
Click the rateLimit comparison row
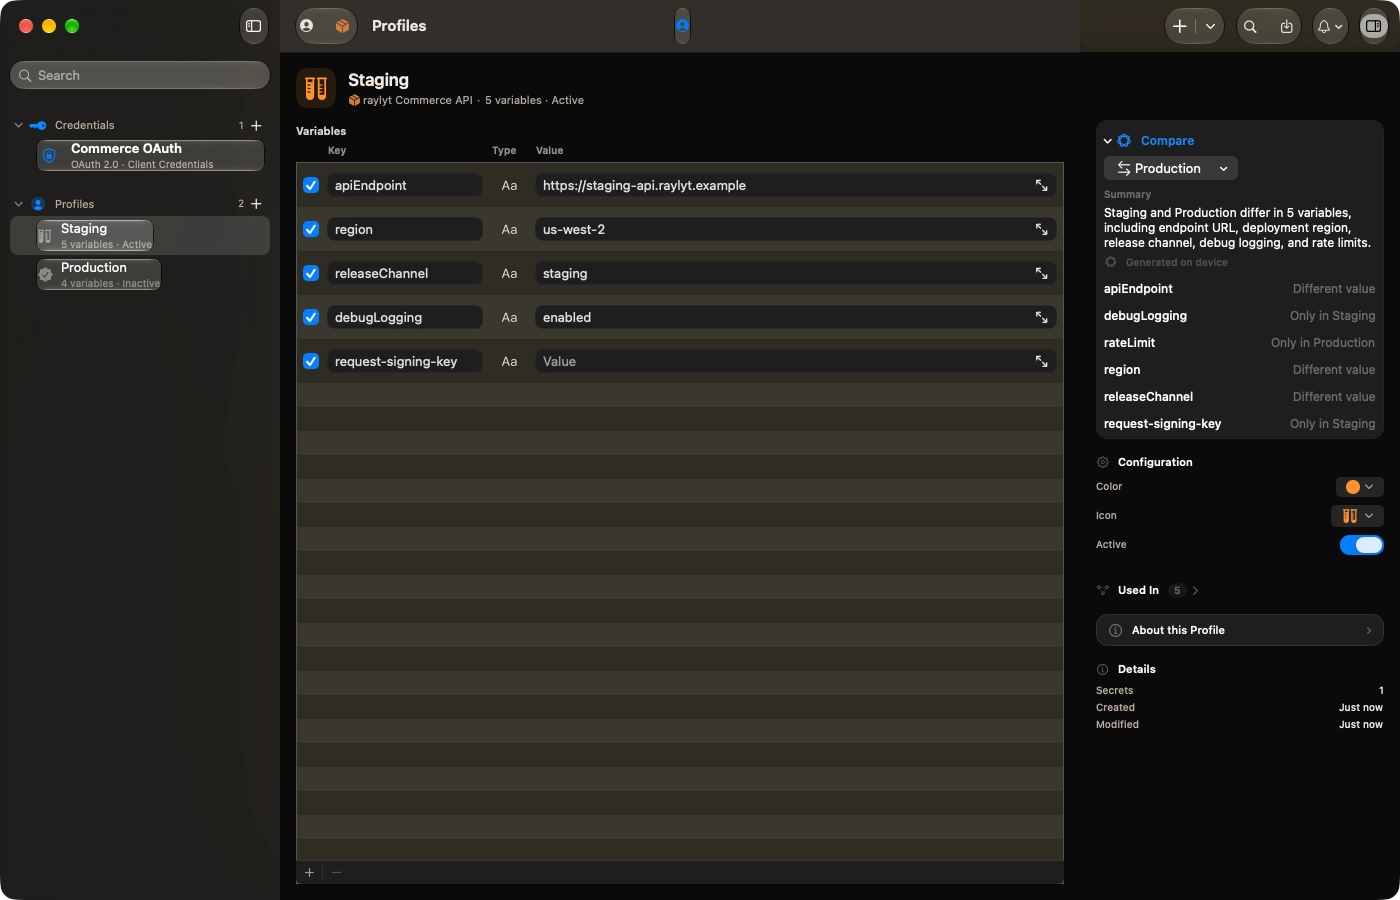pyautogui.click(x=1239, y=343)
